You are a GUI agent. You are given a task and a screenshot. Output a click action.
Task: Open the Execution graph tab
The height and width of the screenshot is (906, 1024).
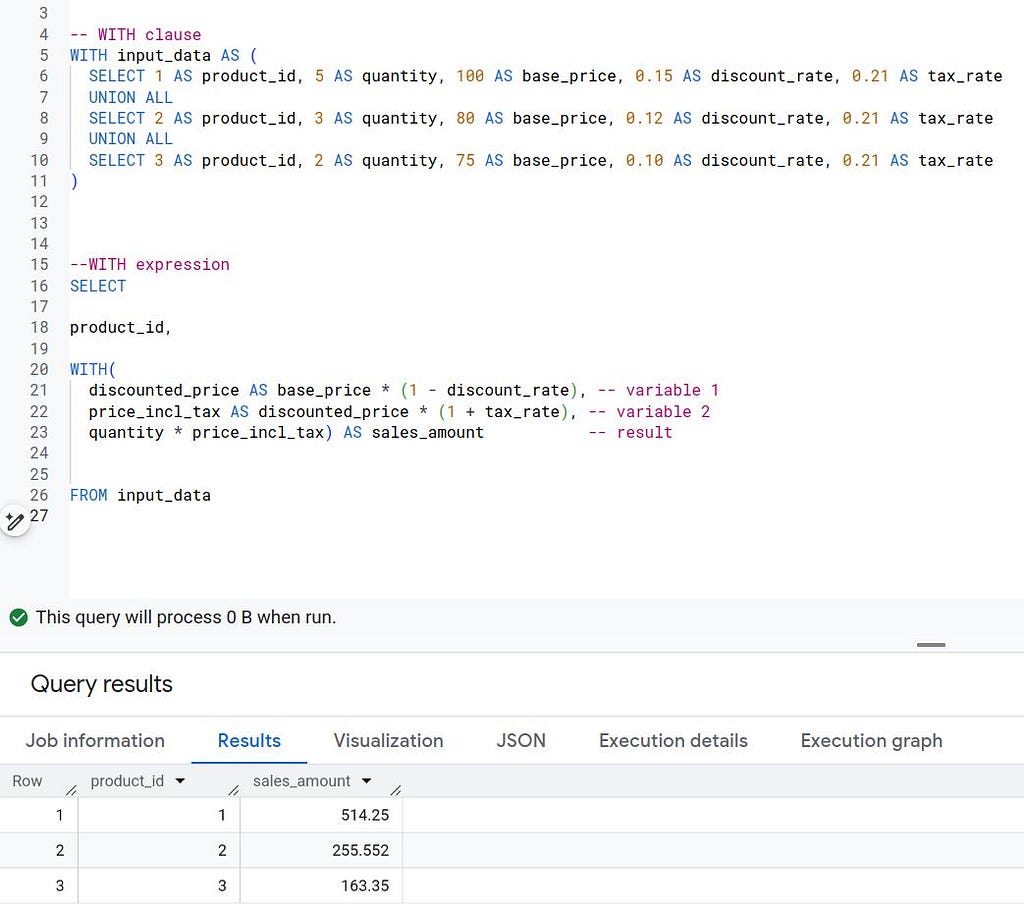point(871,741)
